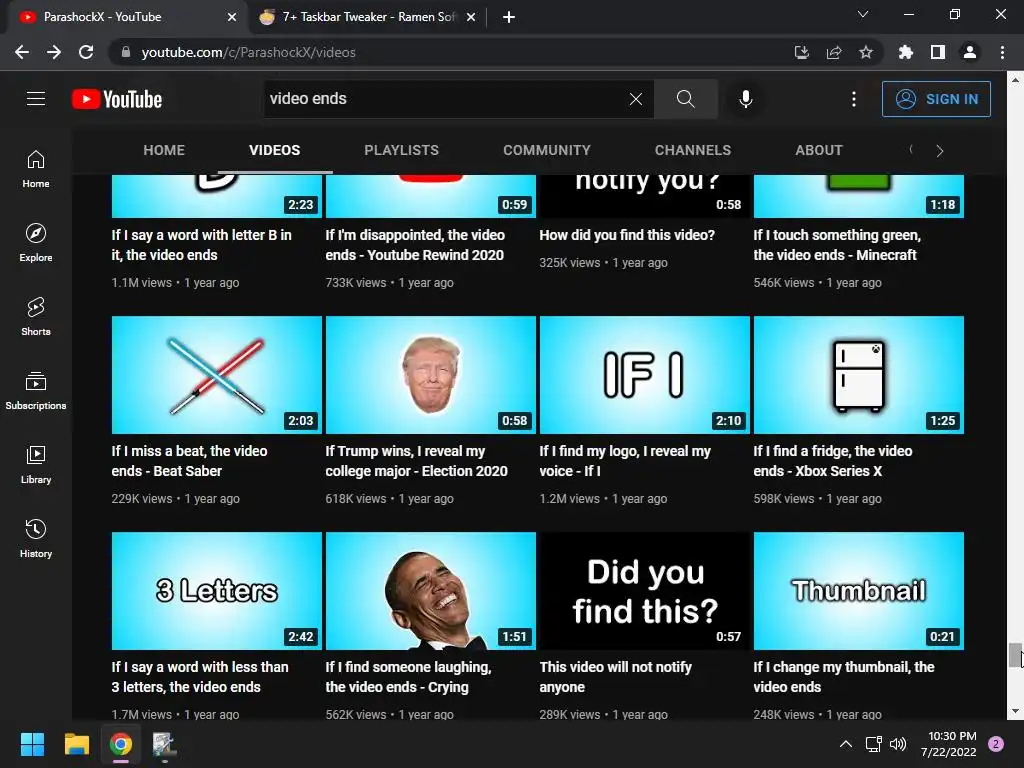The width and height of the screenshot is (1024, 768).
Task: Switch to the PLAYLISTS tab
Action: (x=402, y=150)
